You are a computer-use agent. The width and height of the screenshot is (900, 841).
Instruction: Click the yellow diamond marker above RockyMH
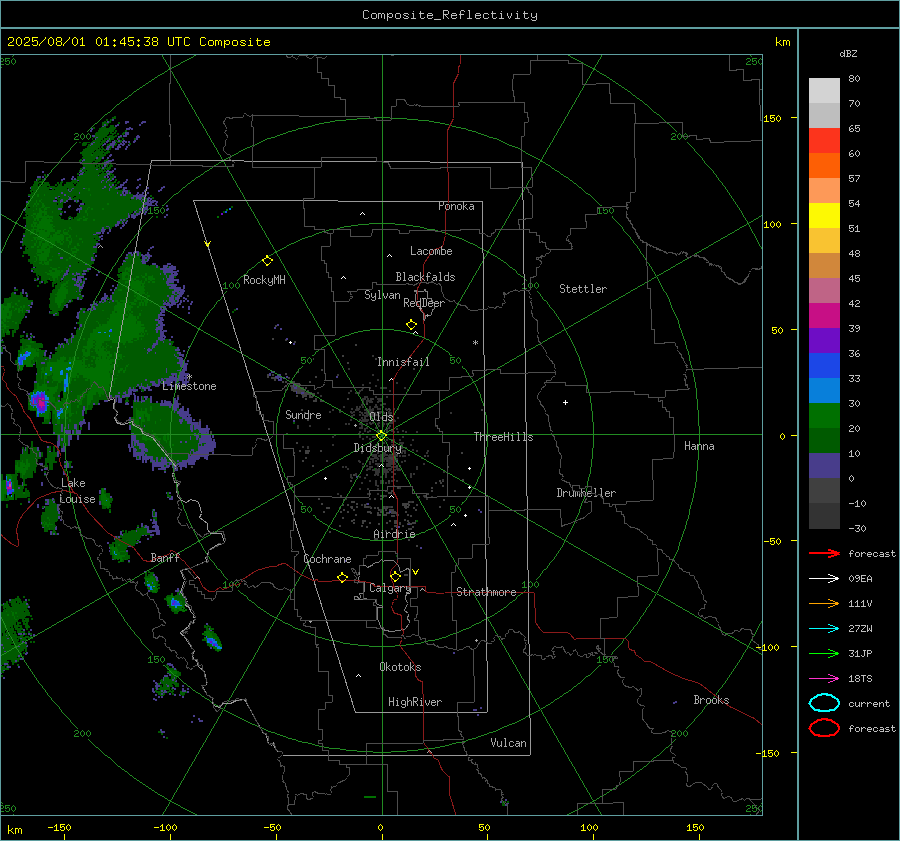click(x=267, y=261)
